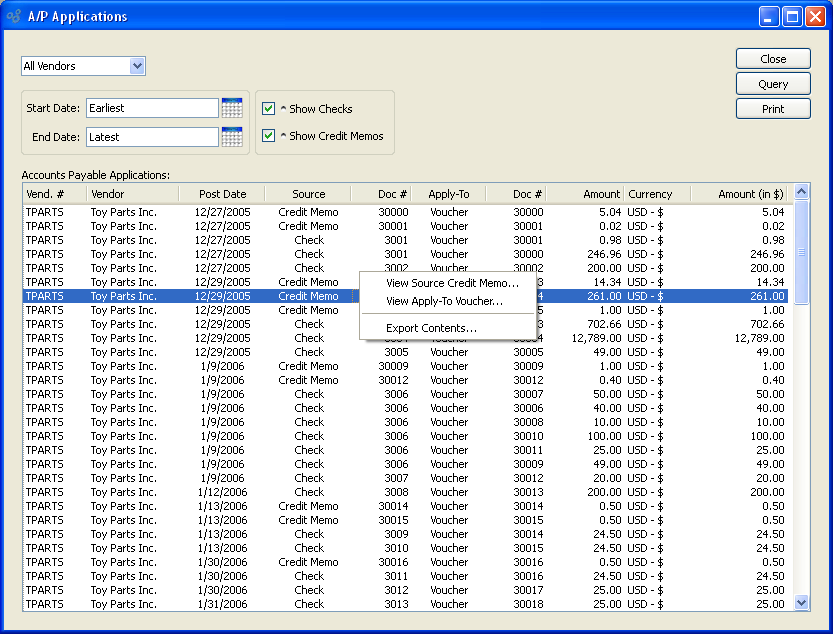This screenshot has width=833, height=634.
Task: Open the End Date calendar picker
Action: 232,137
